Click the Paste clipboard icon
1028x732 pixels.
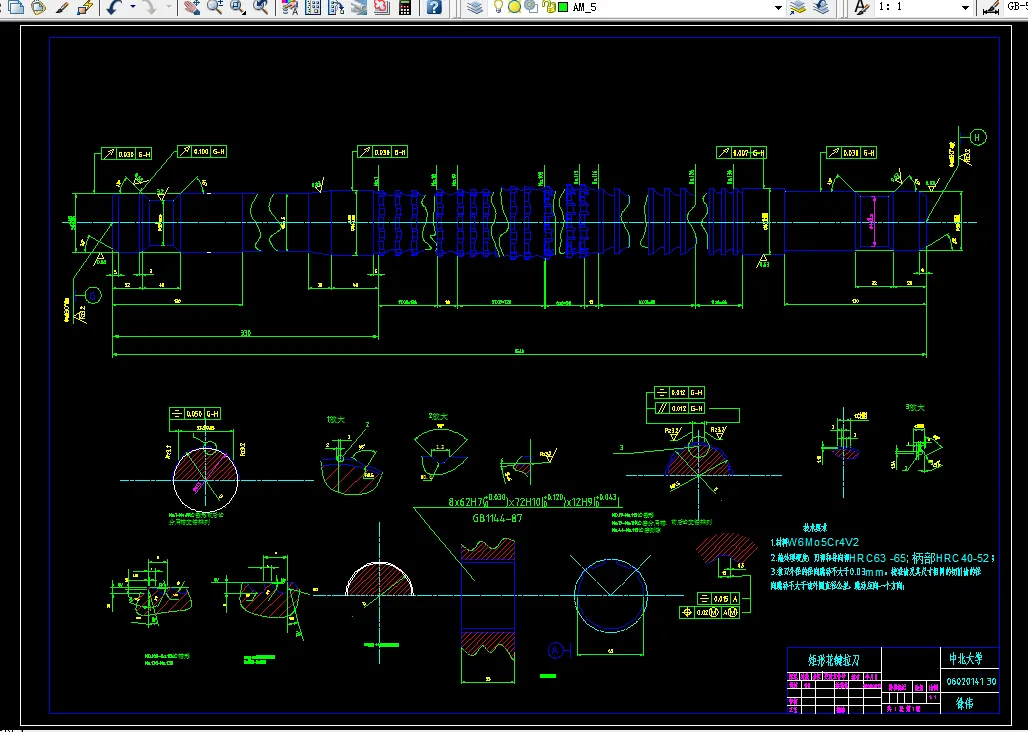pos(37,7)
